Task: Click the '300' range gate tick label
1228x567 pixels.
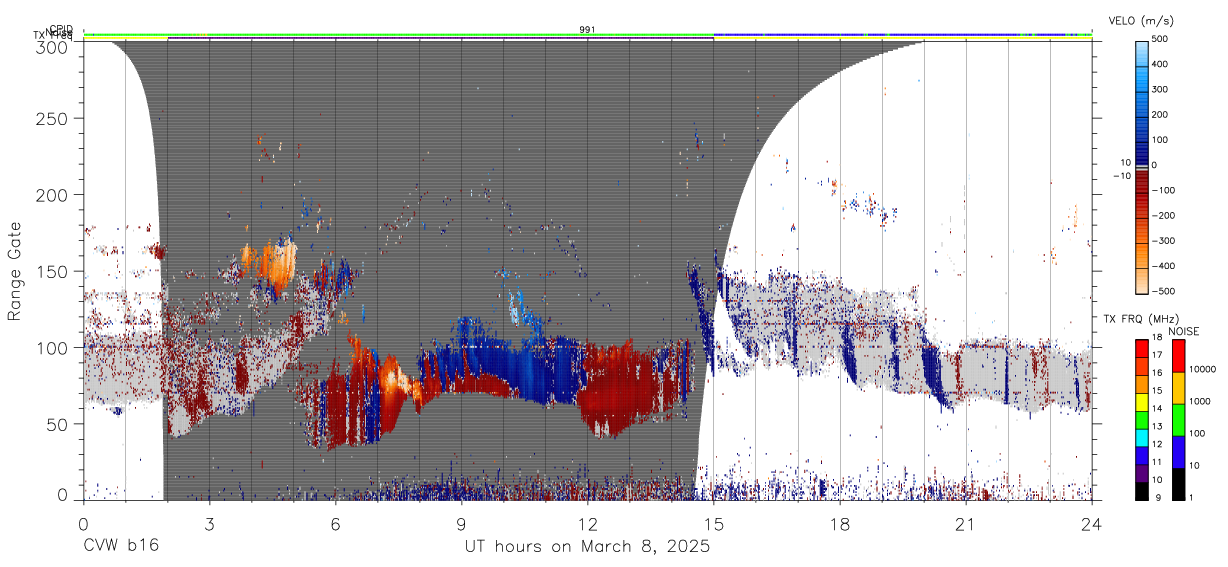Action: (x=54, y=47)
